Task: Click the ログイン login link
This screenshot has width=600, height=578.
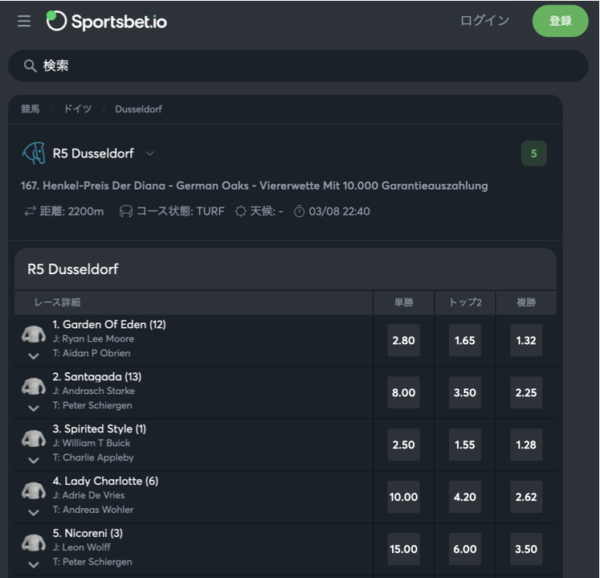Action: click(x=484, y=21)
